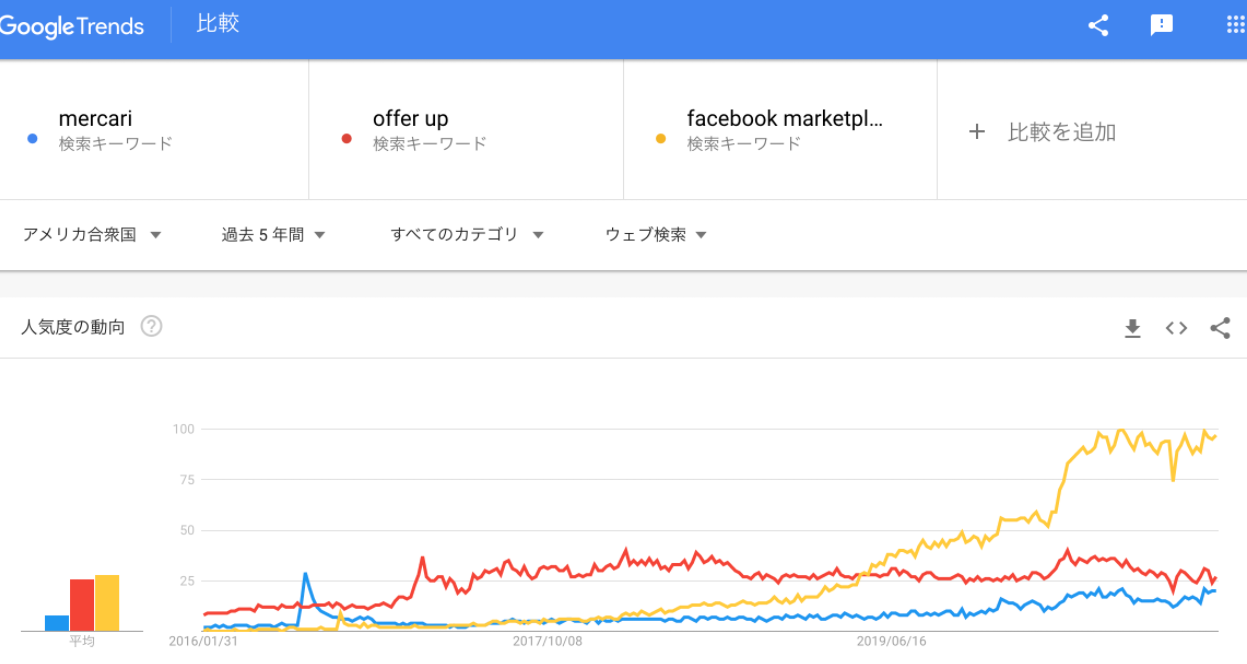Go to Google Trends home logo
This screenshot has height=664, width=1247.
click(x=72, y=26)
